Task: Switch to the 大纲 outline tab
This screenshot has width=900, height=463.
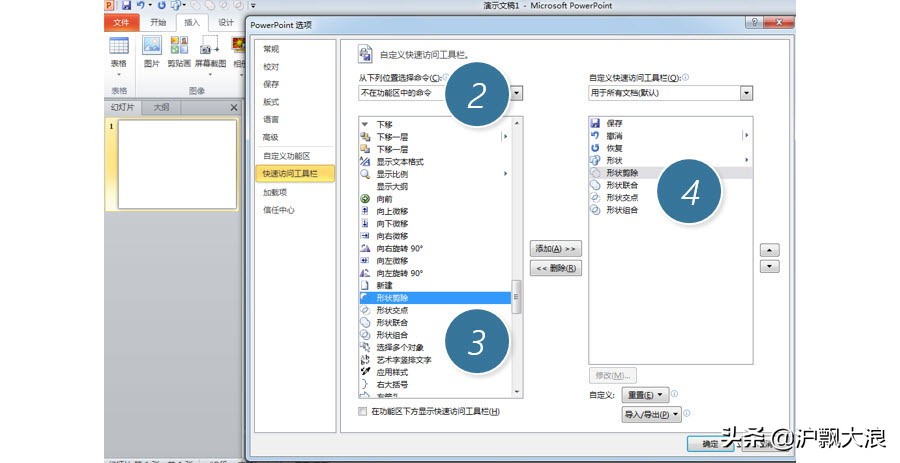Action: (x=161, y=107)
